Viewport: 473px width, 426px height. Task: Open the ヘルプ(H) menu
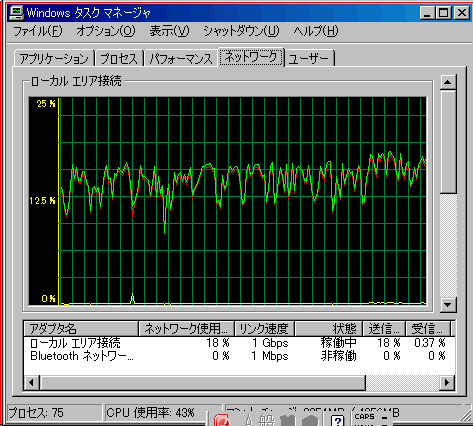tap(315, 31)
